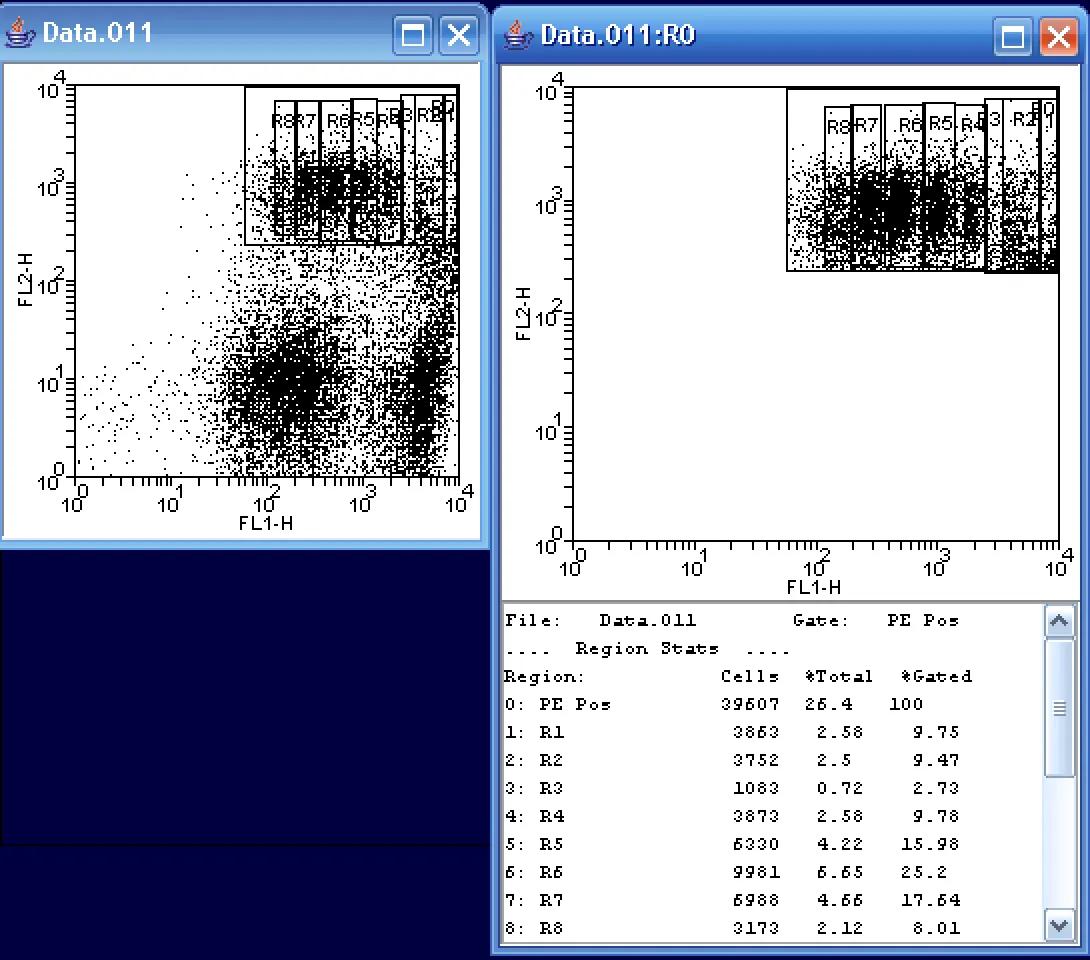This screenshot has width=1090, height=960.
Task: Maximize the Data.011:R0 window
Action: click(x=1013, y=36)
